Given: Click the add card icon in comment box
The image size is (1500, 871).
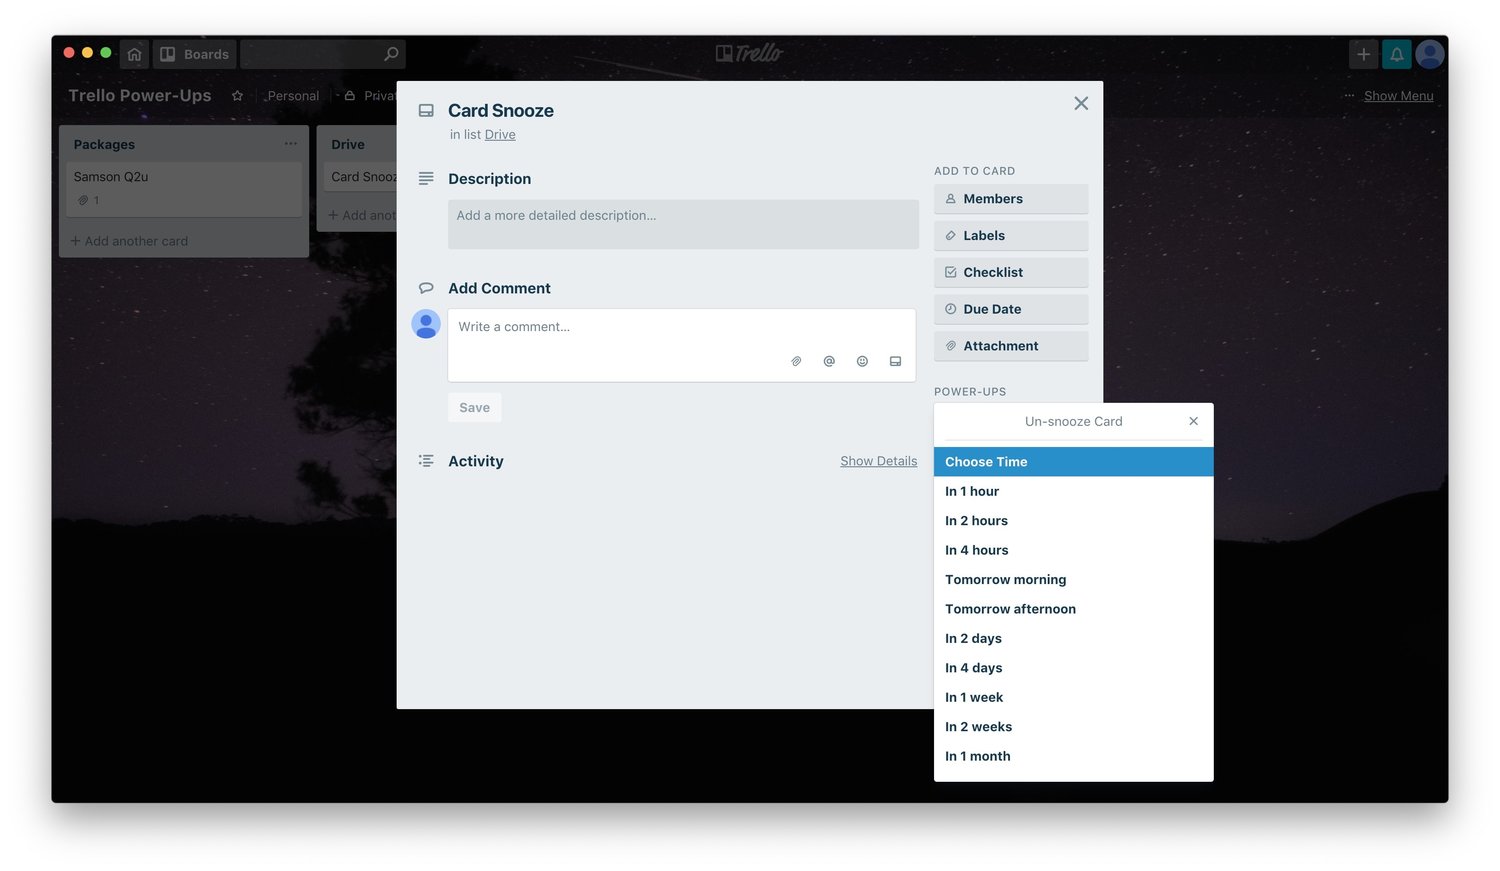Looking at the screenshot, I should (895, 361).
